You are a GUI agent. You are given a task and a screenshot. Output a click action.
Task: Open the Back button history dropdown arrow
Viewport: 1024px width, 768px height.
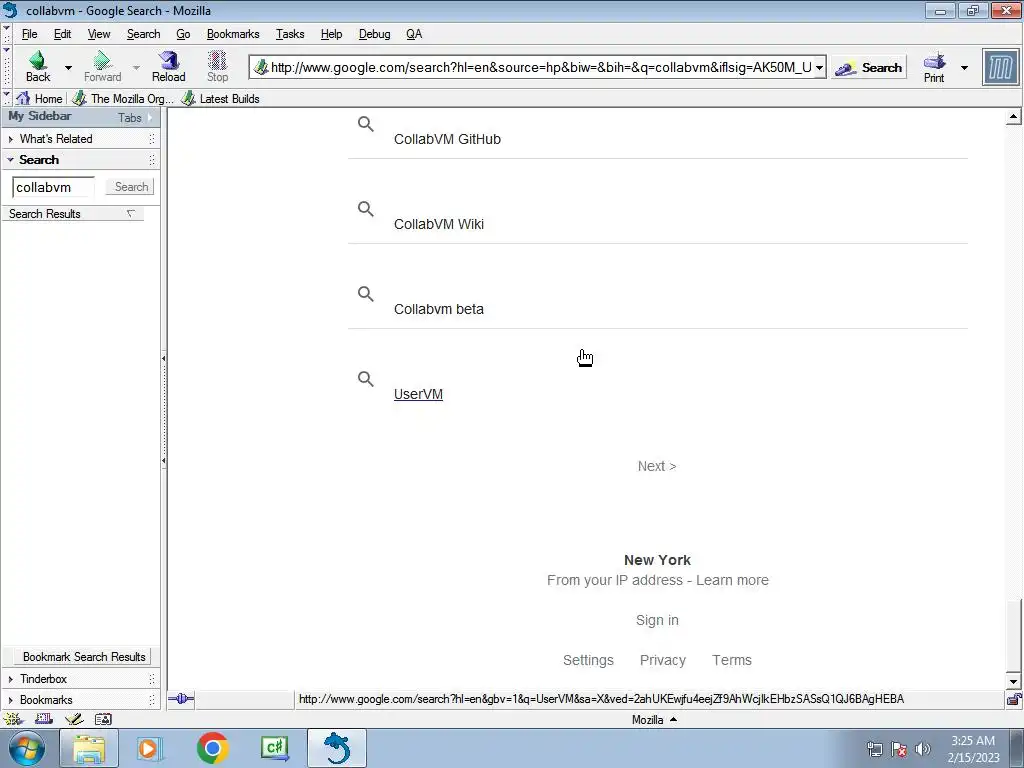point(68,67)
